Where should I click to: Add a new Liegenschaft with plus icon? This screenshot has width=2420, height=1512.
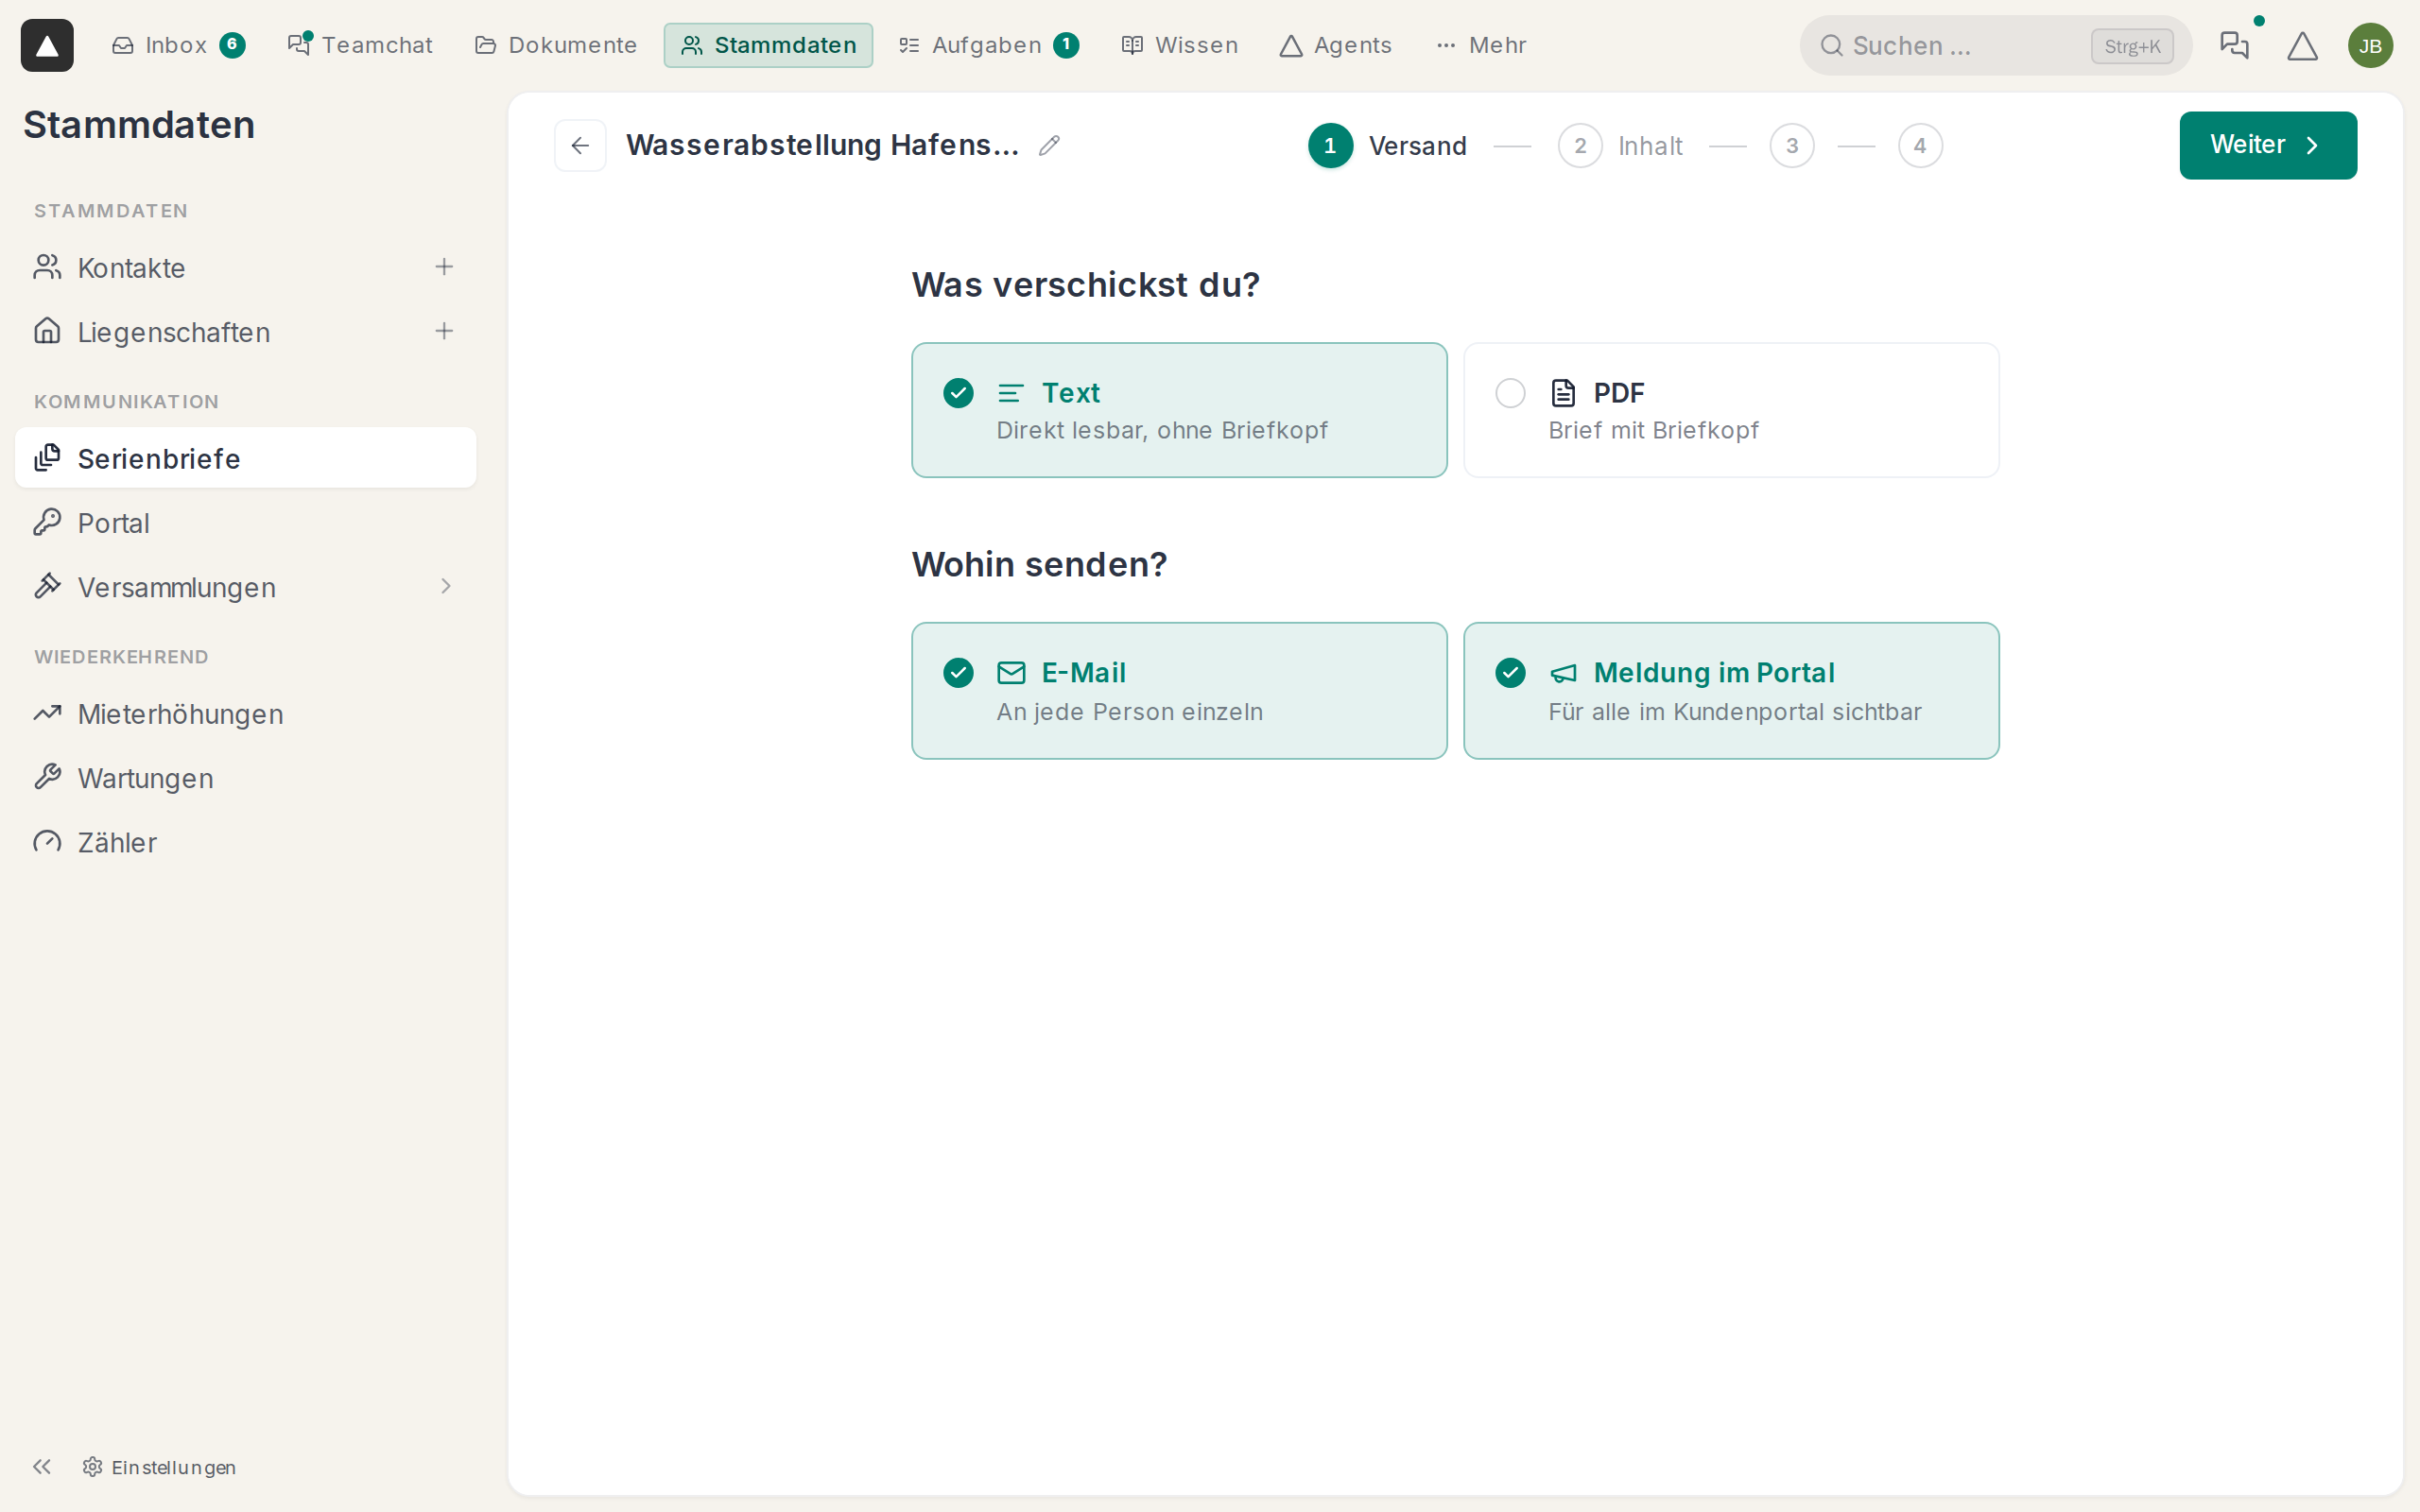coord(444,331)
